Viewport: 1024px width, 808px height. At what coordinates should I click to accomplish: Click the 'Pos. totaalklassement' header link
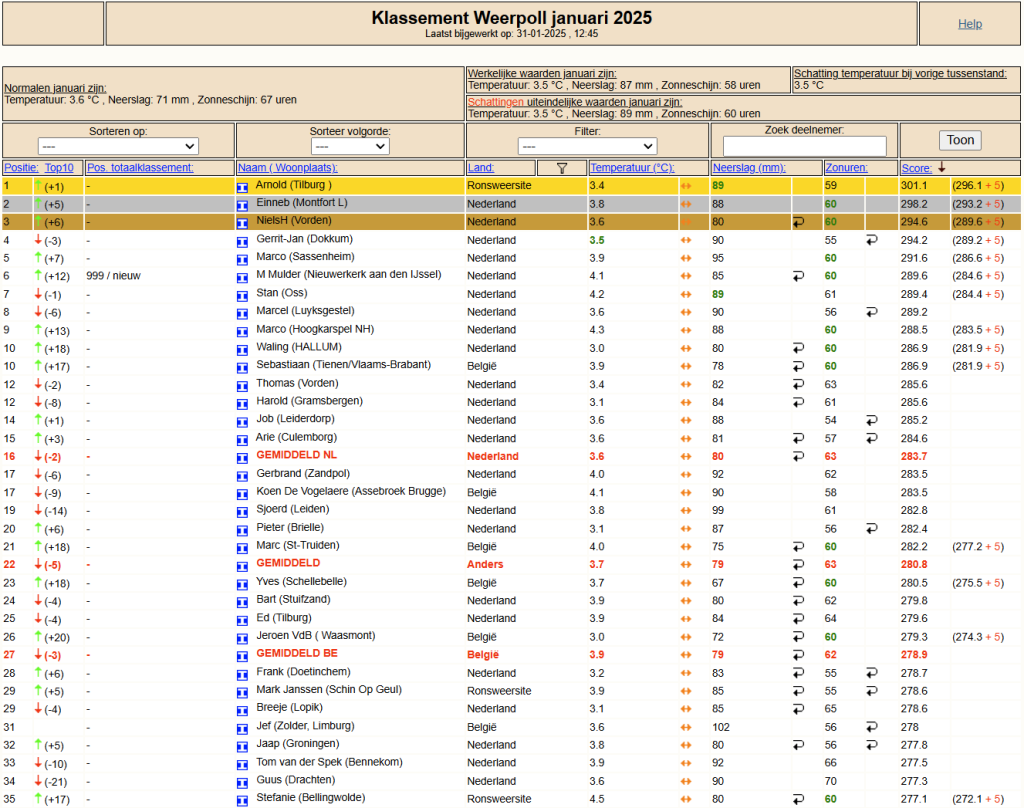coord(140,168)
